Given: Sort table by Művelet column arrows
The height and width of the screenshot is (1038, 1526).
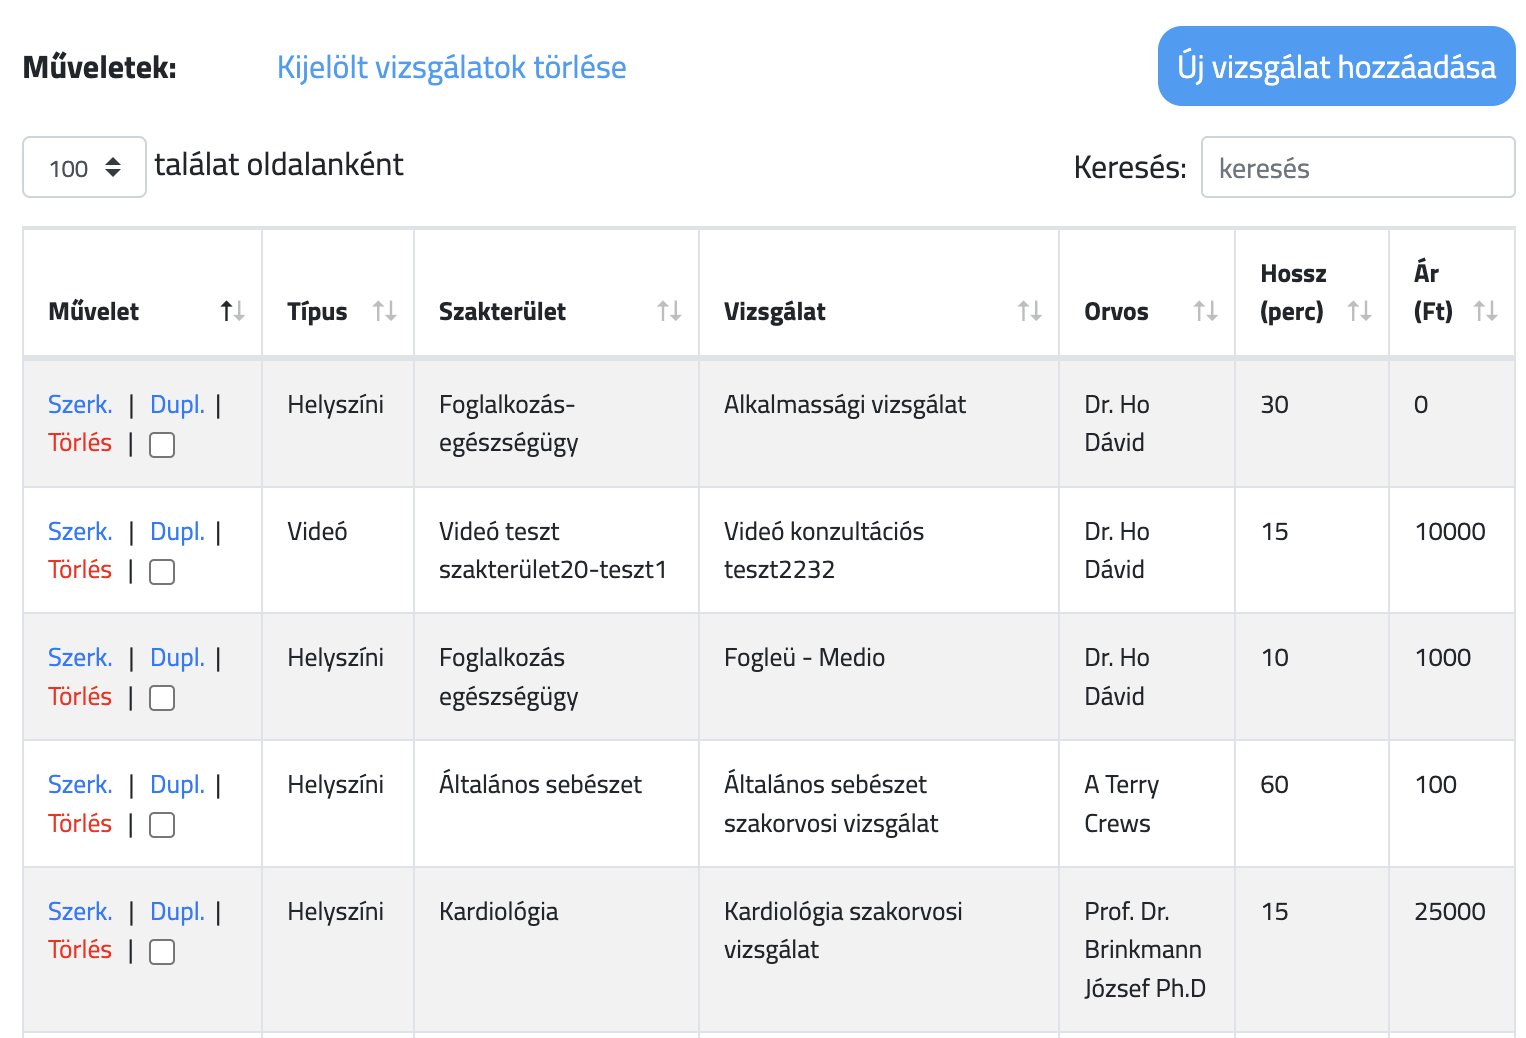Looking at the screenshot, I should tap(232, 312).
